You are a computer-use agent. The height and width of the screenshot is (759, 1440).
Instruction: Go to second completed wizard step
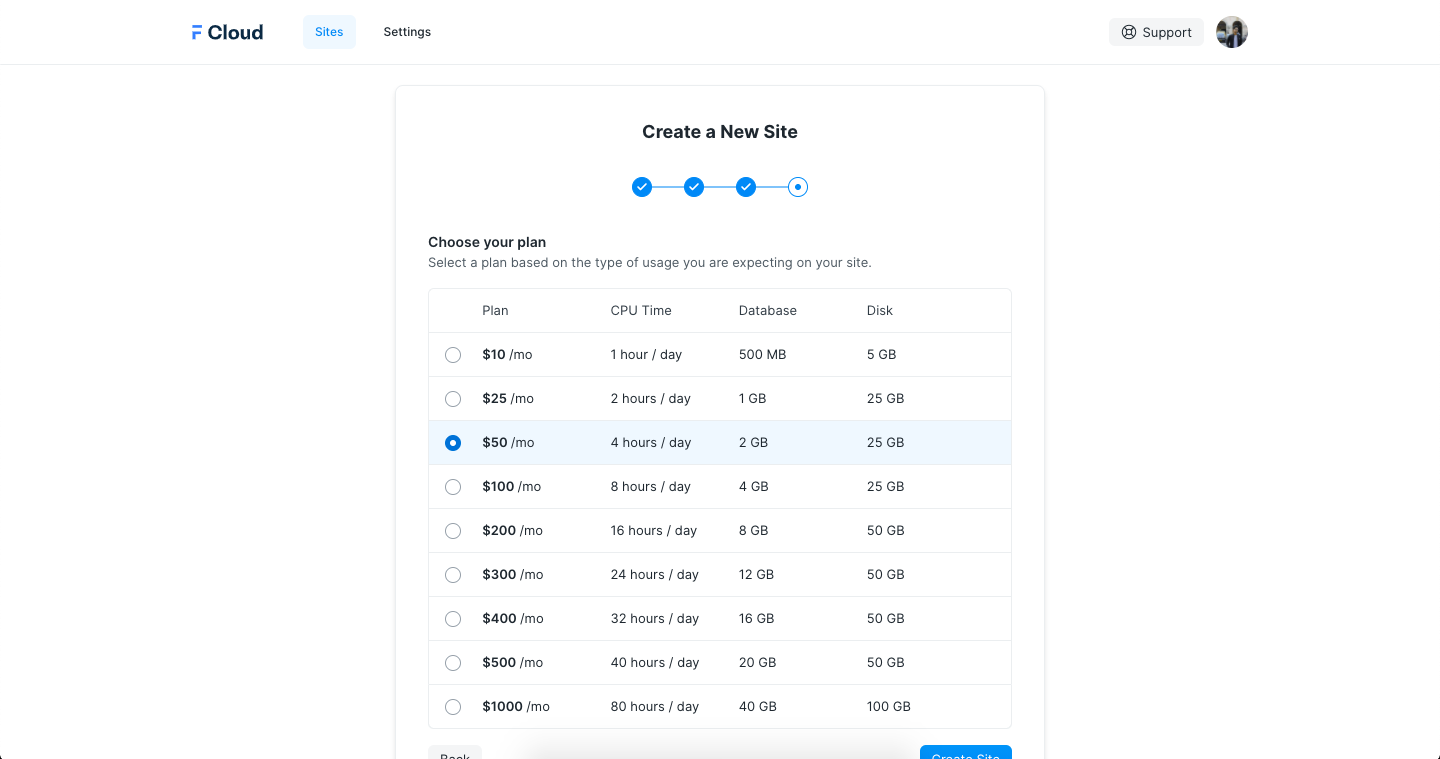pos(694,187)
